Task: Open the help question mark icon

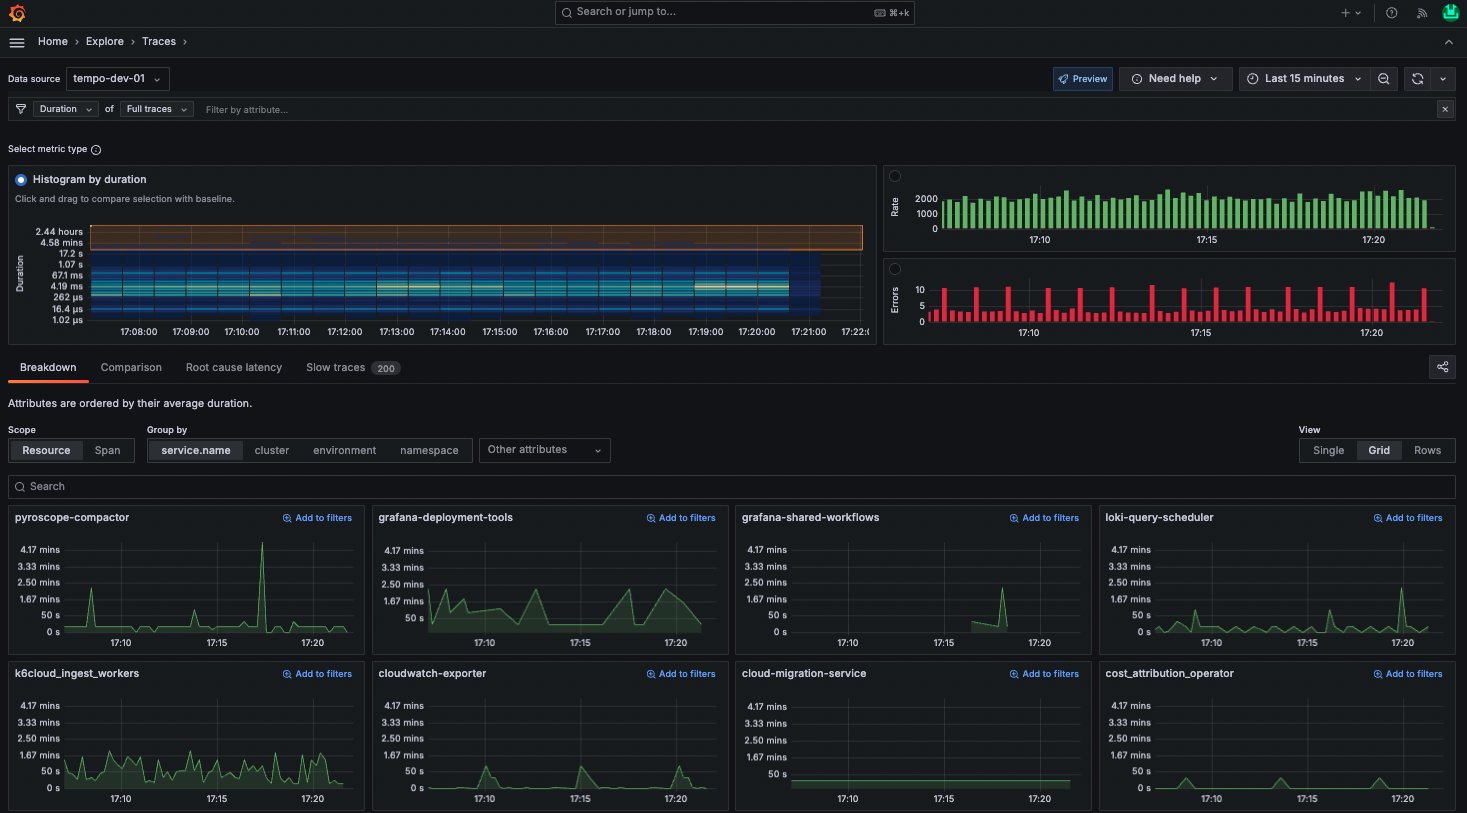Action: 1391,13
